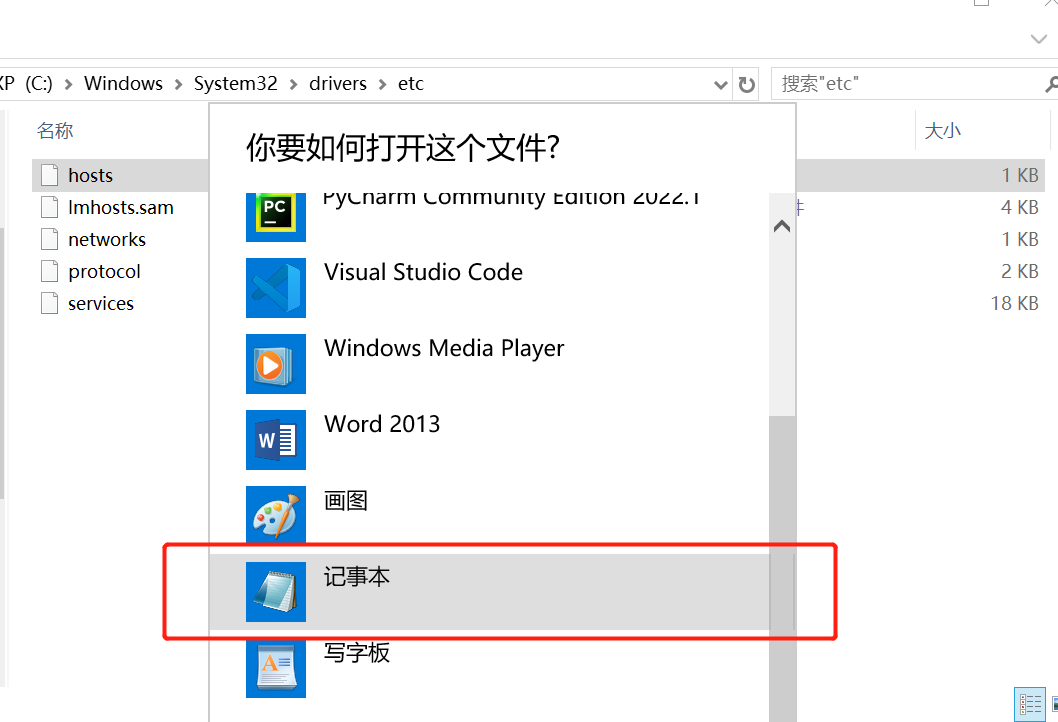
Task: Select the hosts file name
Action: click(90, 175)
